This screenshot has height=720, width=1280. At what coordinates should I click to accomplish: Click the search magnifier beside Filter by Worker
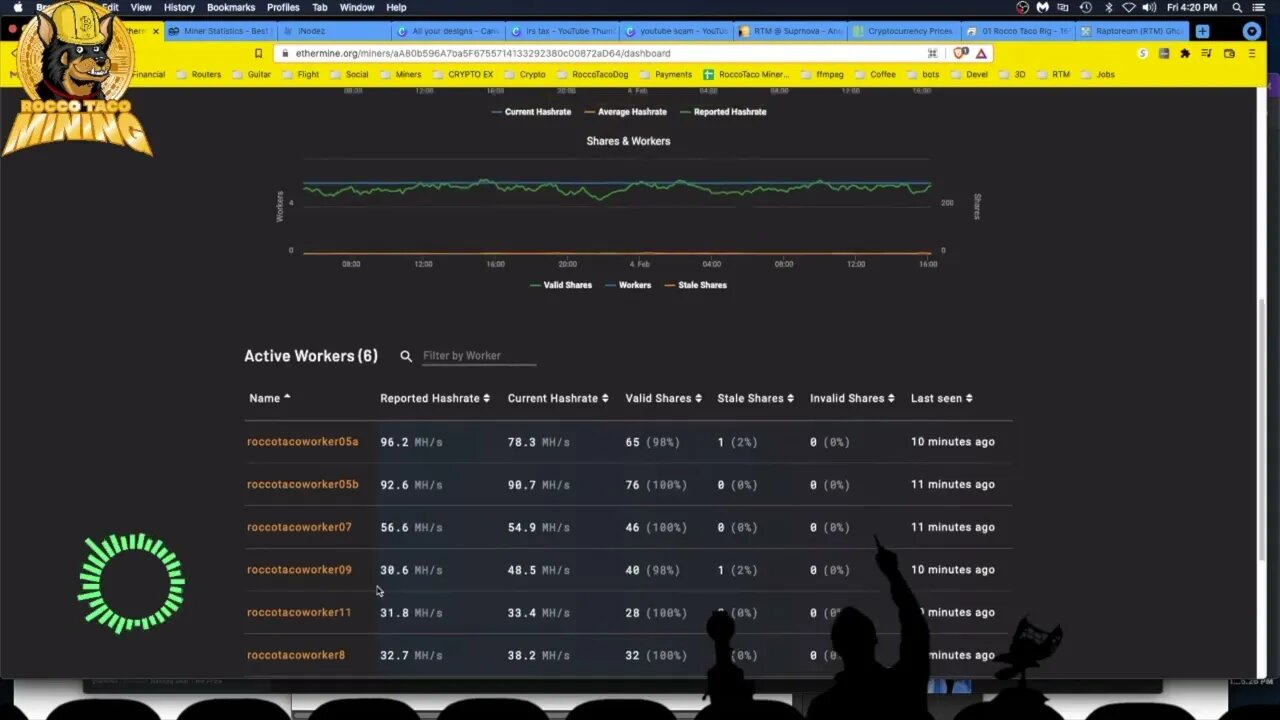coord(406,356)
